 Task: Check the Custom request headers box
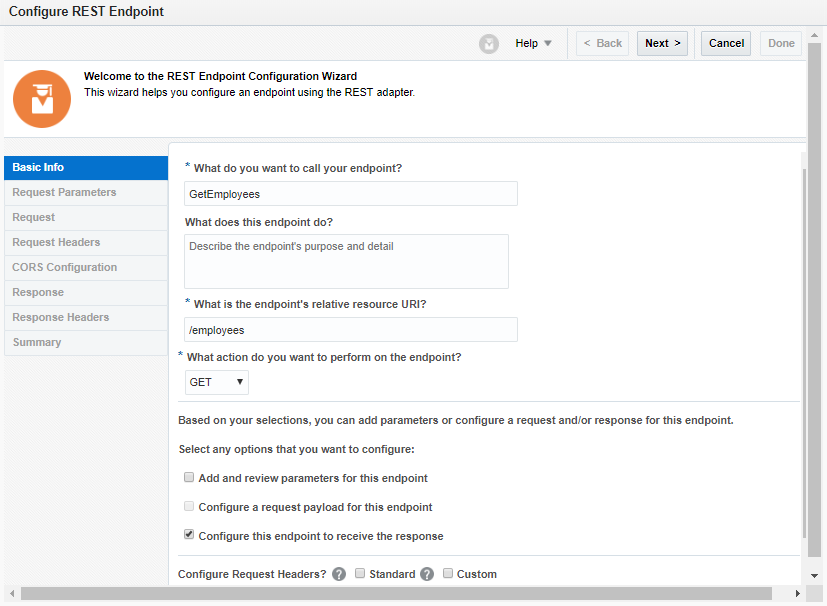448,574
